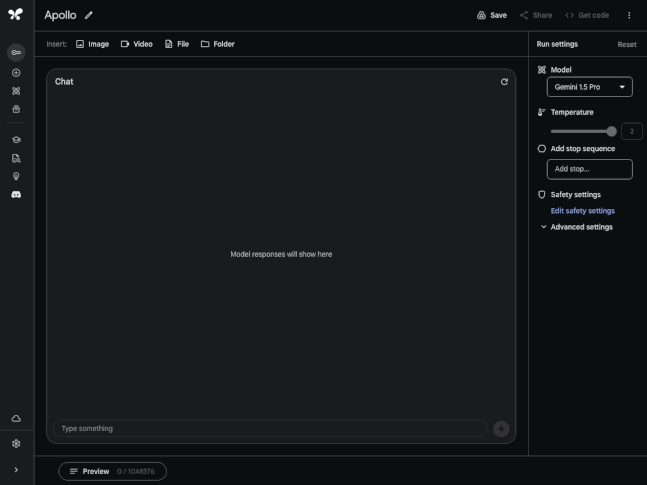This screenshot has height=485, width=647.
Task: Clear the chat with refresh icon
Action: [x=504, y=82]
